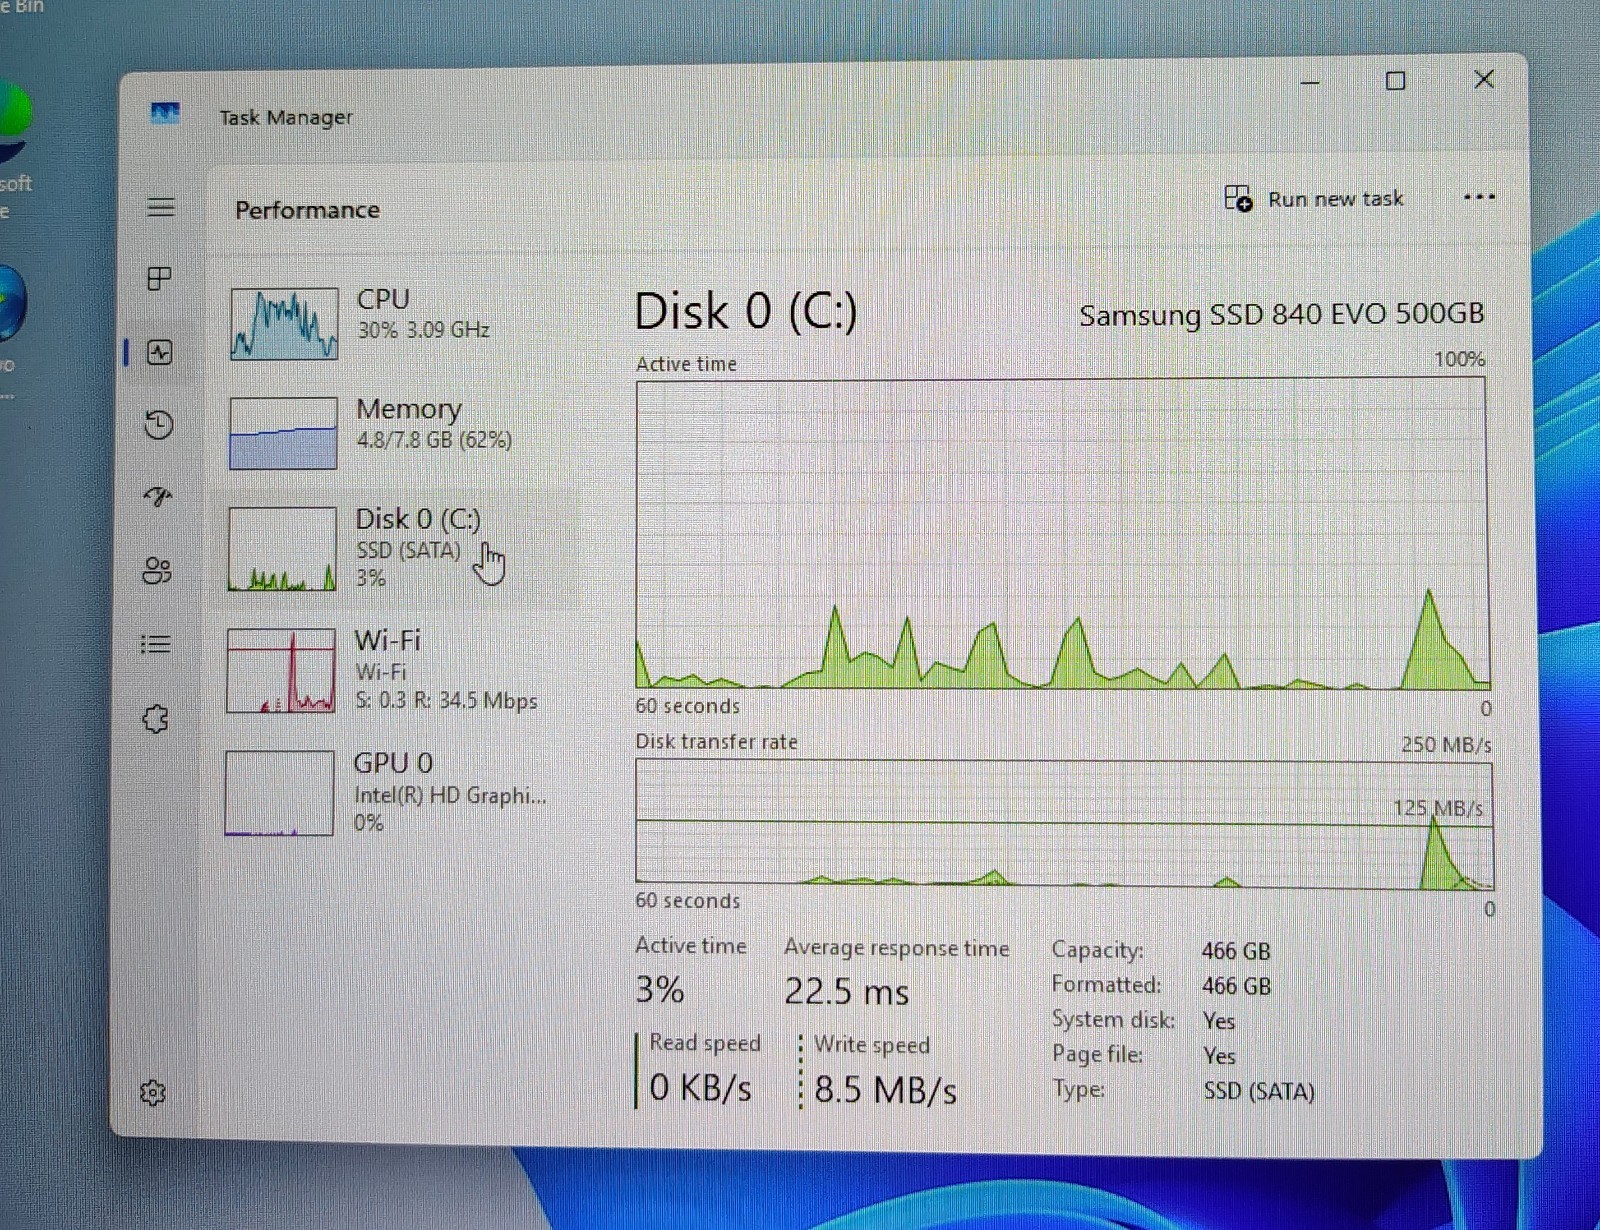
Task: Click the Memory mini graph thumbnail
Action: point(283,433)
